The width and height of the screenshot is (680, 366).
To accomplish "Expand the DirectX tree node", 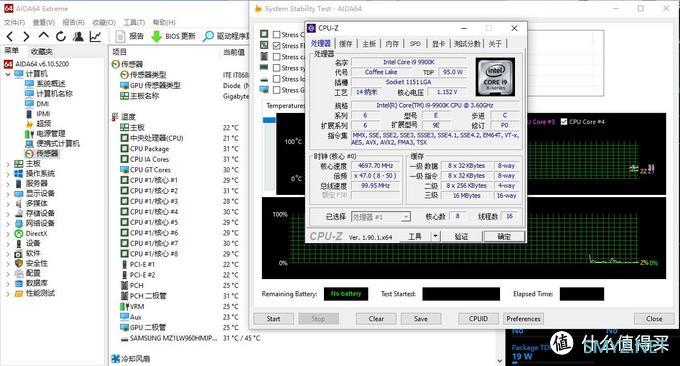I will 8,234.
